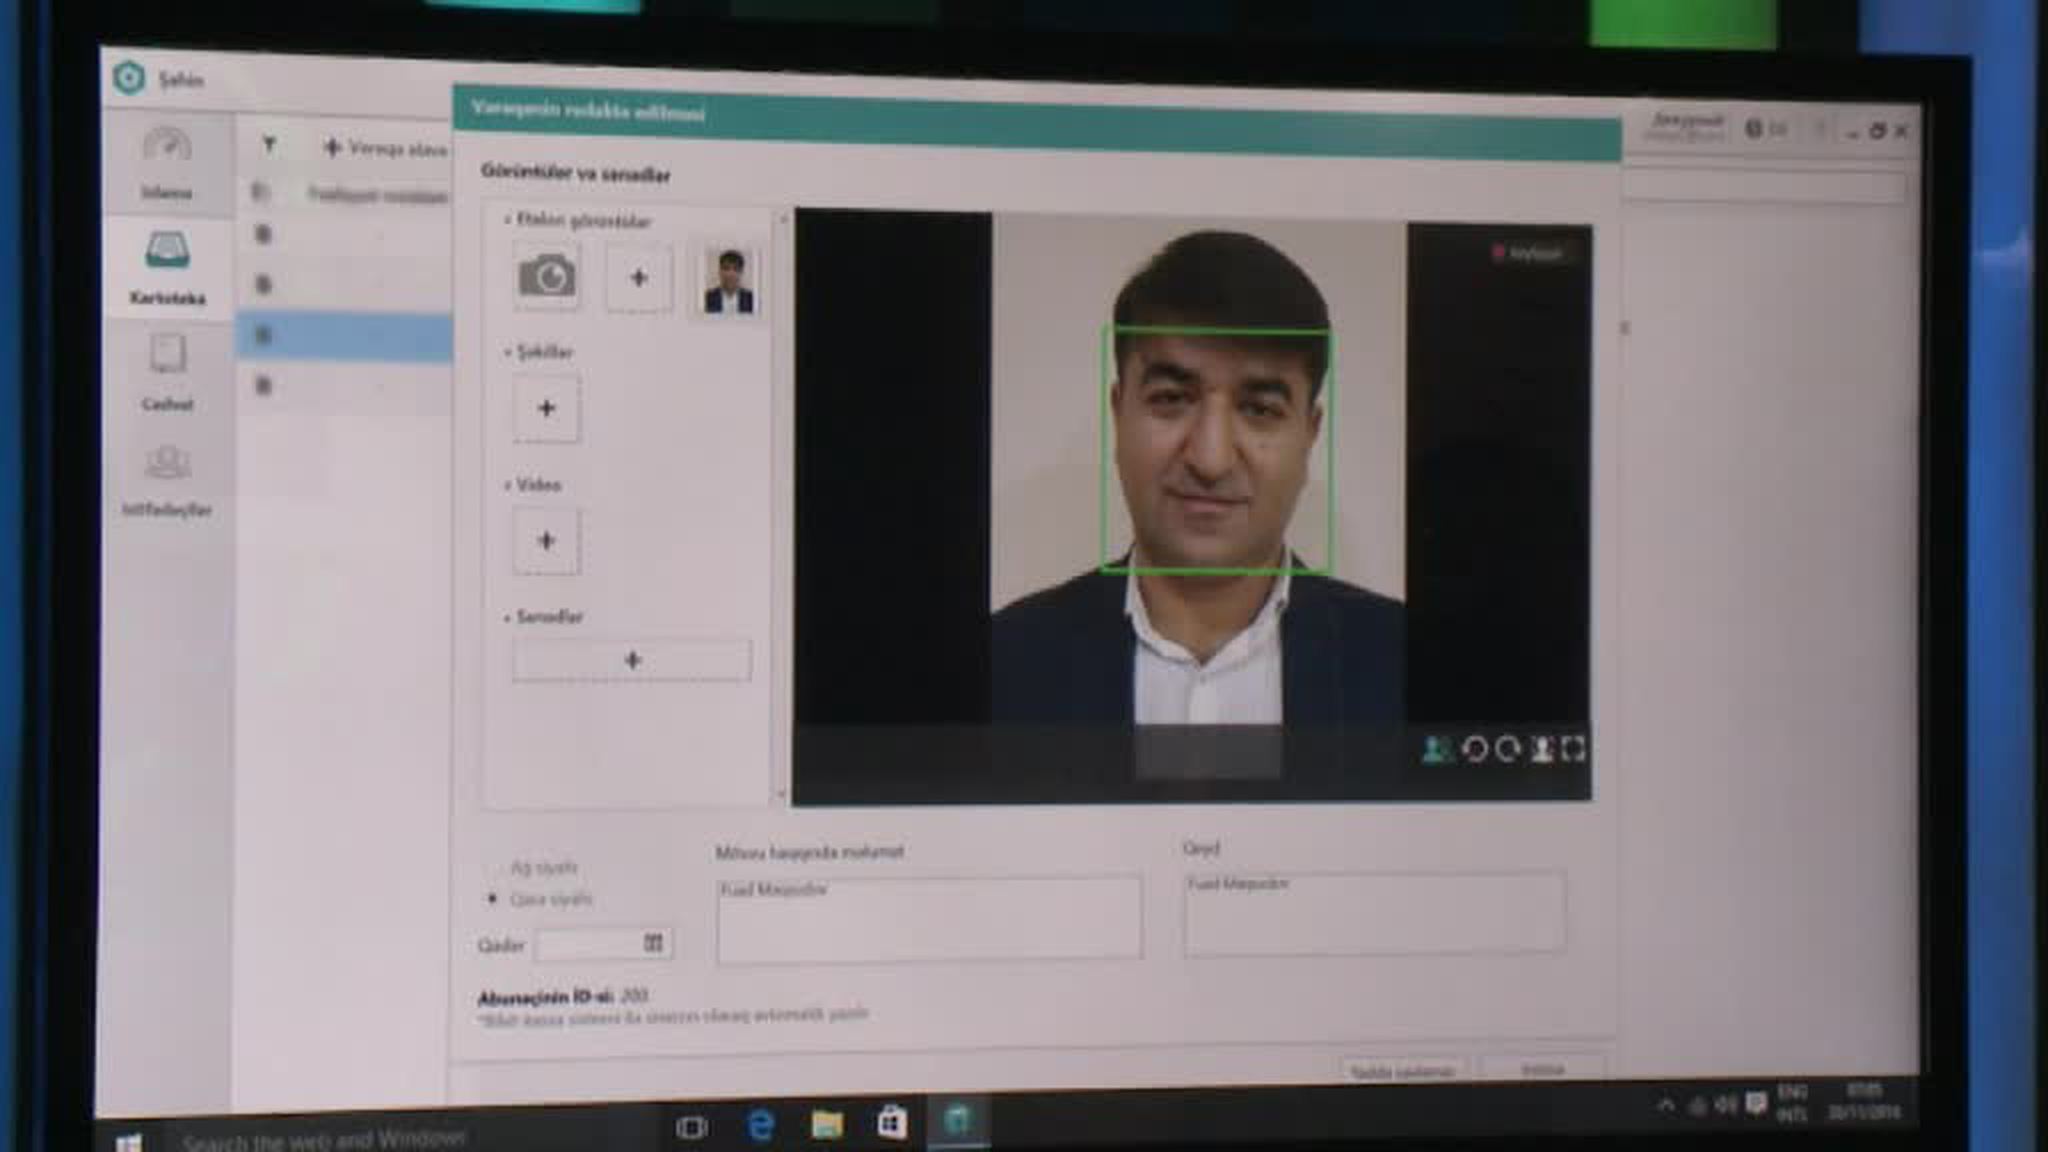This screenshot has height=1152, width=2048.
Task: Add a file under Video
Action: click(546, 541)
